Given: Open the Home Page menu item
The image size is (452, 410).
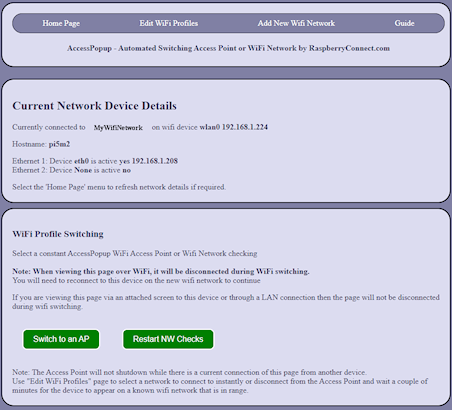Looking at the screenshot, I should pyautogui.click(x=61, y=23).
